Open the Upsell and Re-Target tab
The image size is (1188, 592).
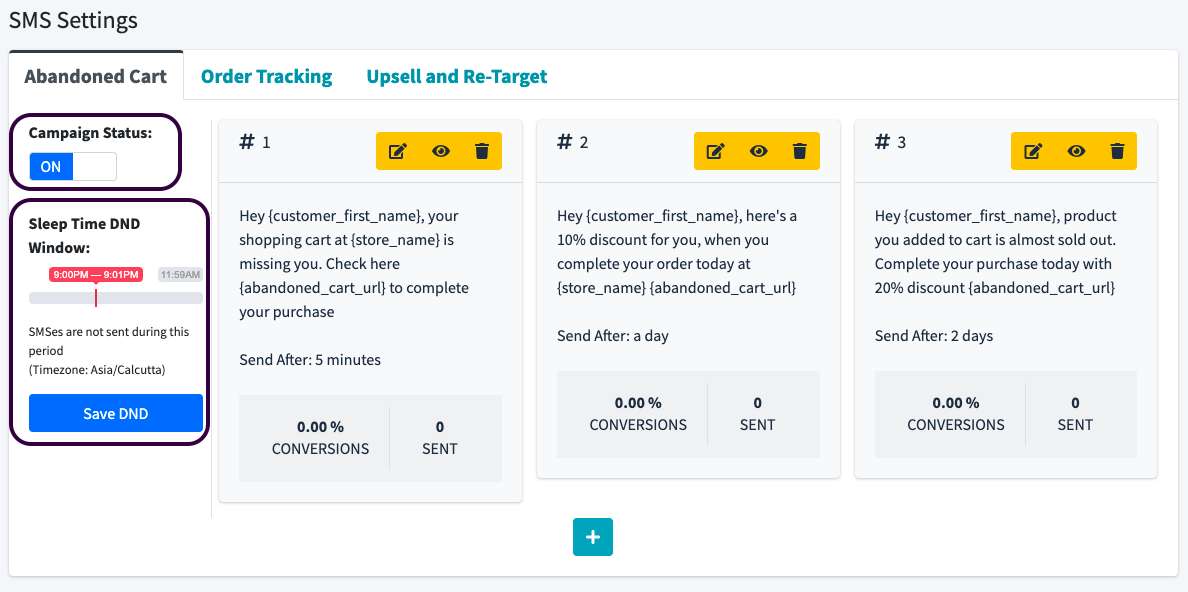coord(456,76)
